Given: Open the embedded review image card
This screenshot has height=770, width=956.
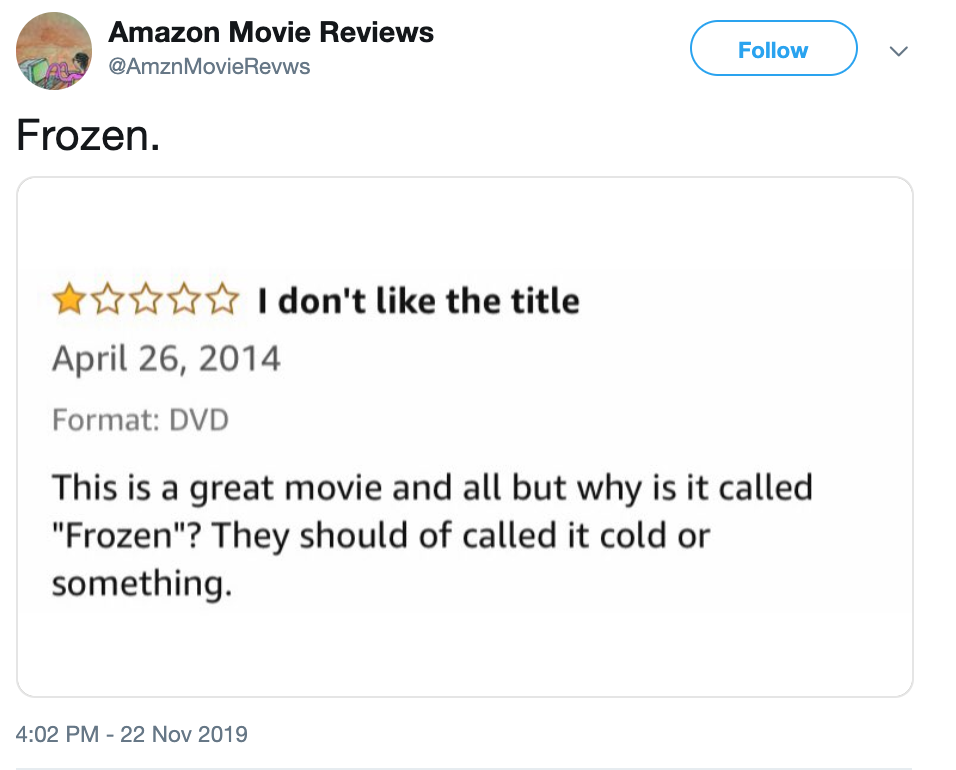Looking at the screenshot, I should [x=465, y=437].
